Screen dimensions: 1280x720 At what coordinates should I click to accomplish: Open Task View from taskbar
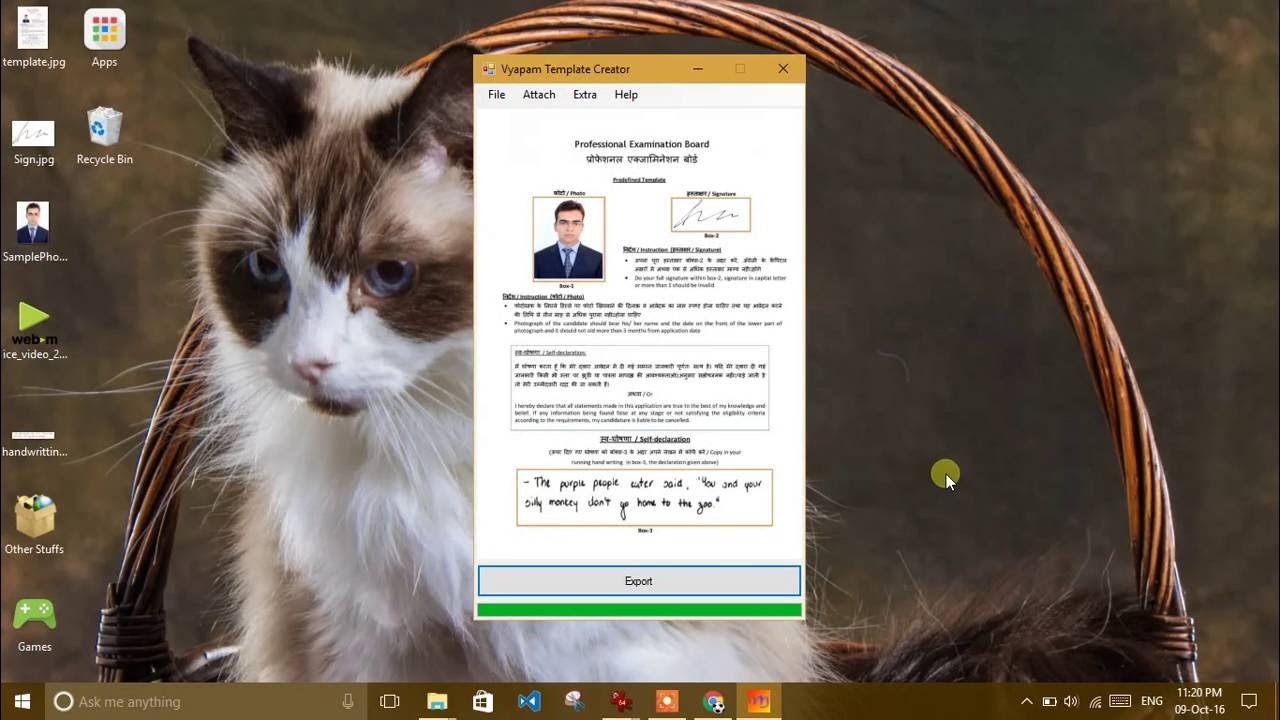[x=390, y=702]
